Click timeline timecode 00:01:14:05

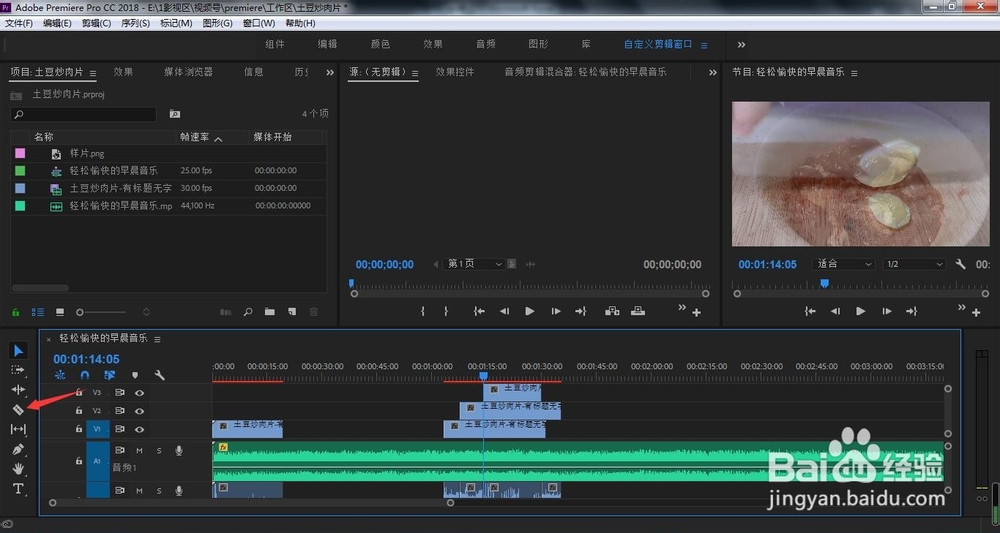[x=86, y=359]
